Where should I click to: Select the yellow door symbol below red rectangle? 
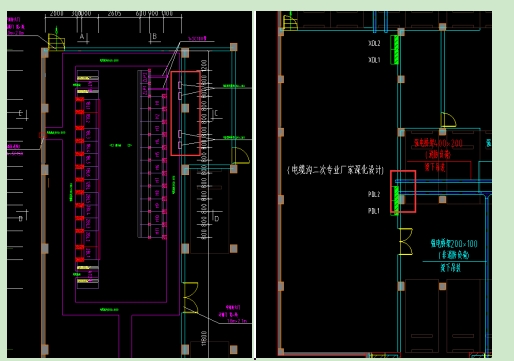(240, 156)
